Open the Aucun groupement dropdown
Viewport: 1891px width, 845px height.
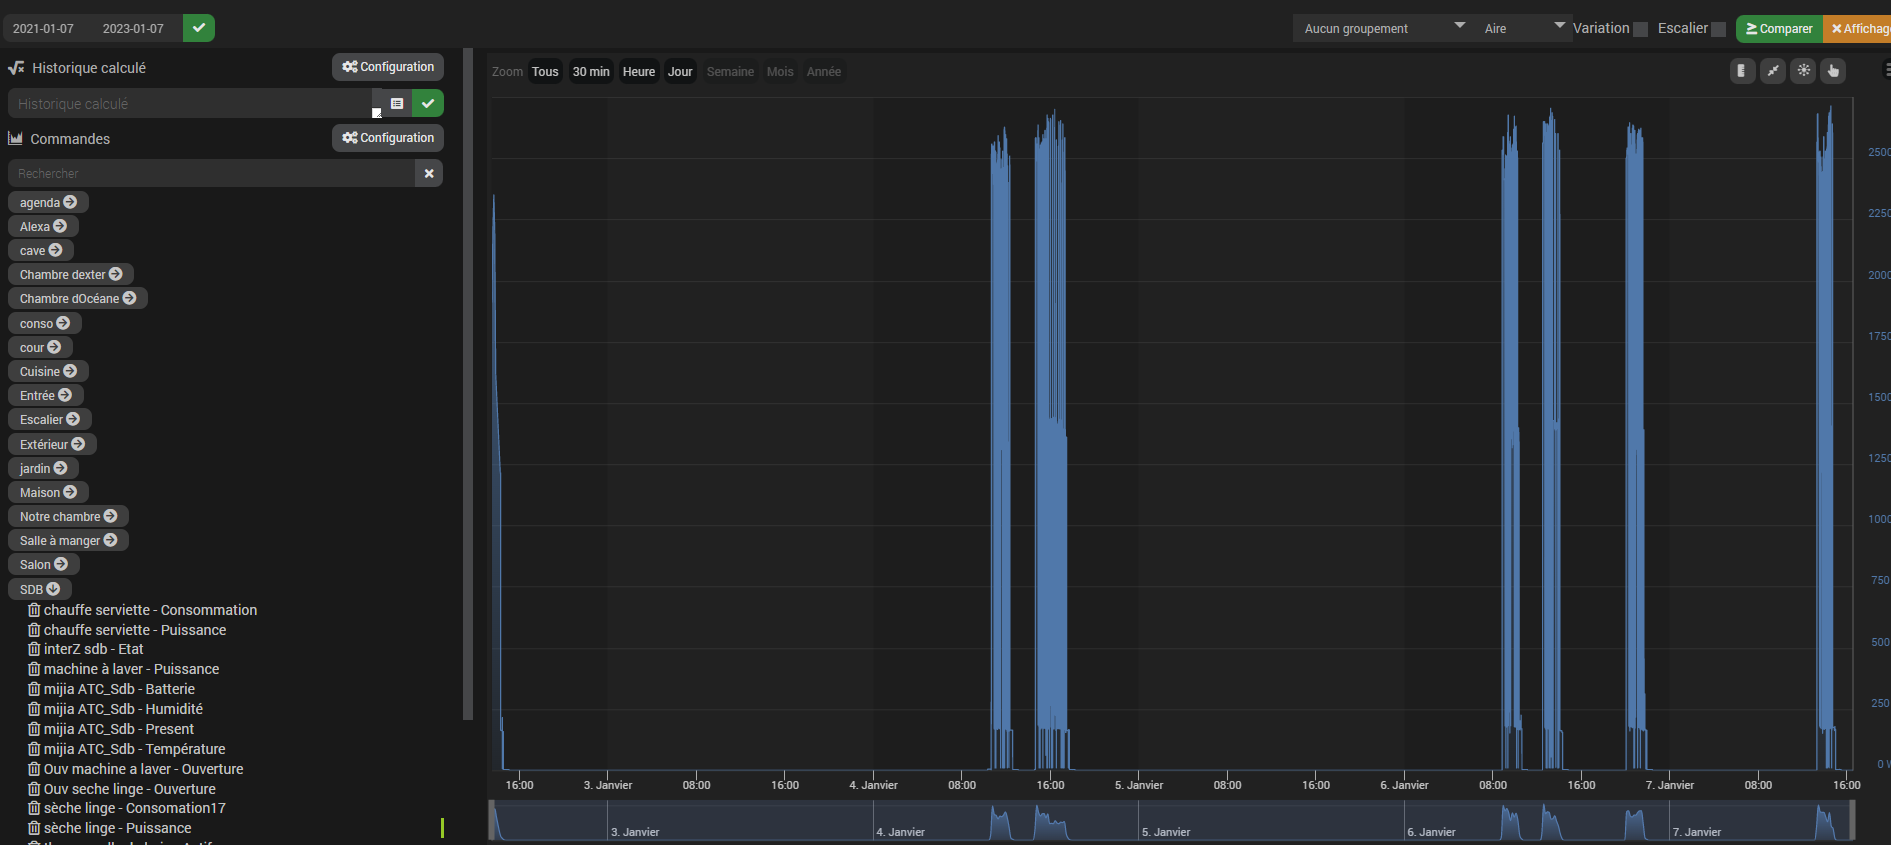1382,28
